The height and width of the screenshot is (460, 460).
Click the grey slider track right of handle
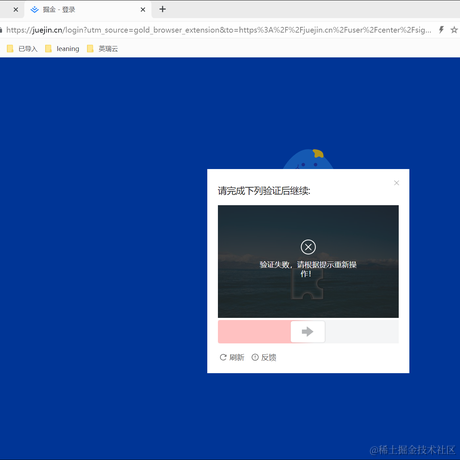point(362,332)
